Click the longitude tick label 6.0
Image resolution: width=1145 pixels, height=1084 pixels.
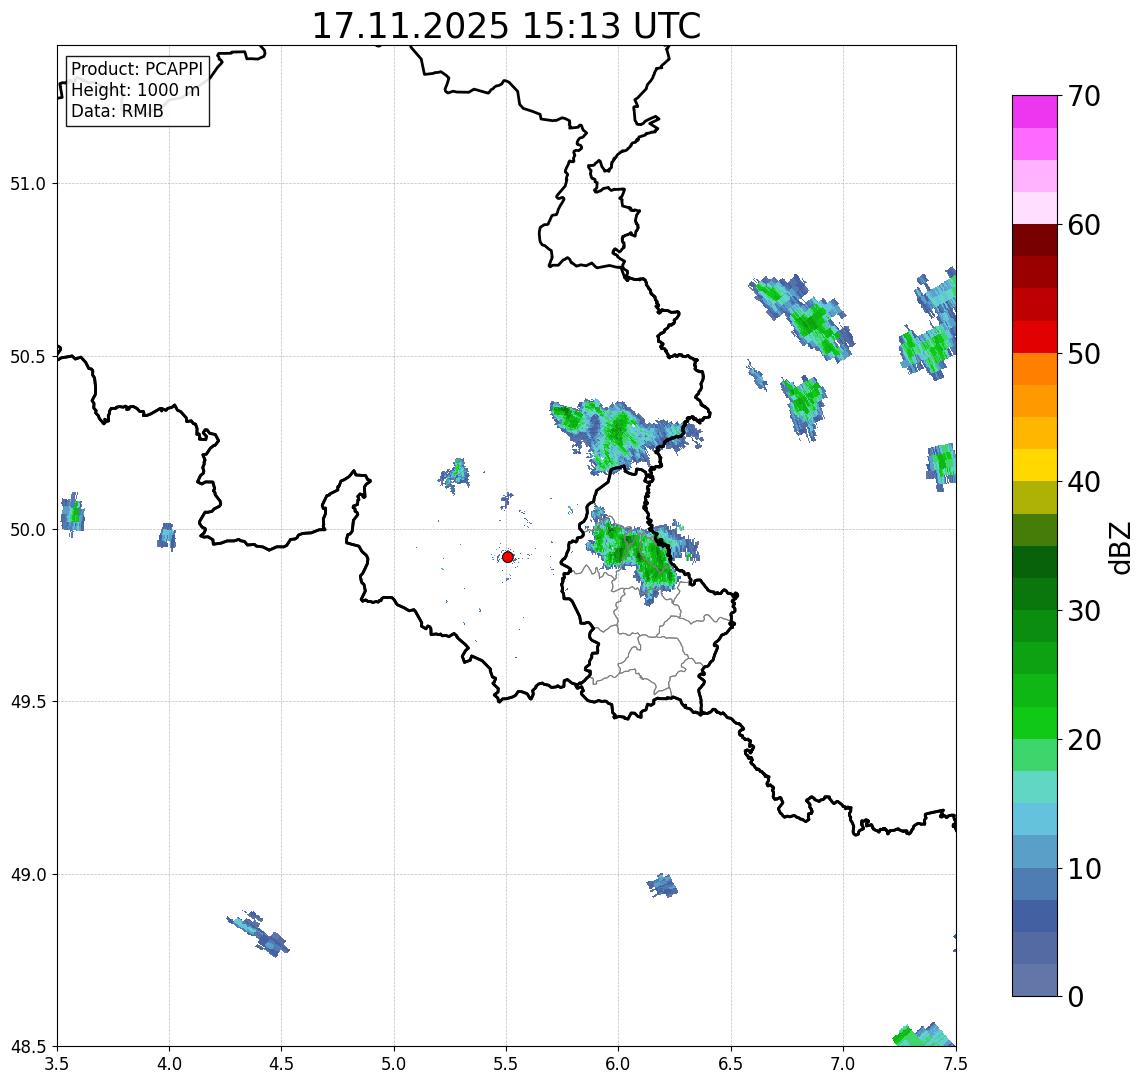[619, 1063]
